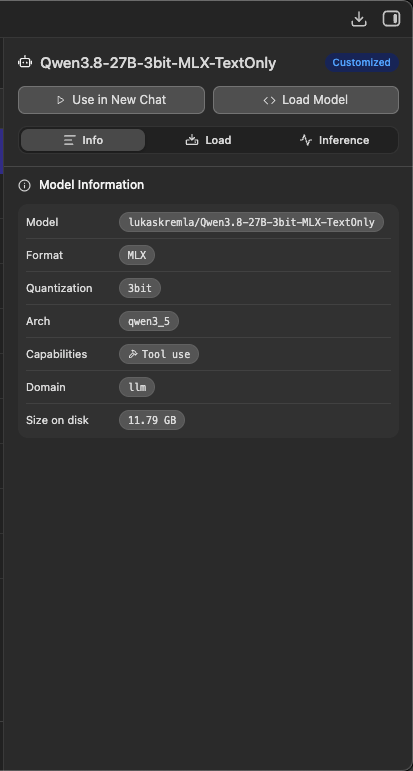Select the Info tab
The image size is (413, 771).
(x=83, y=140)
